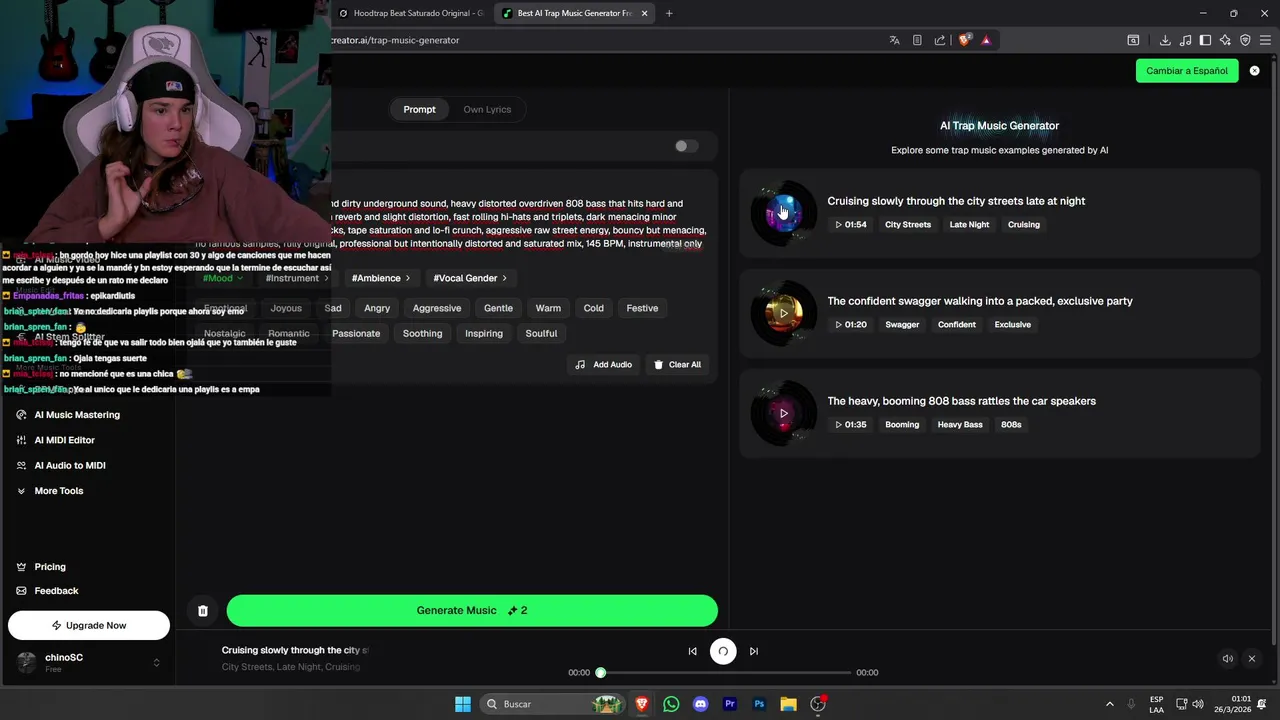Viewport: 1280px width, 720px height.
Task: Open Discord from the taskbar
Action: pyautogui.click(x=700, y=704)
